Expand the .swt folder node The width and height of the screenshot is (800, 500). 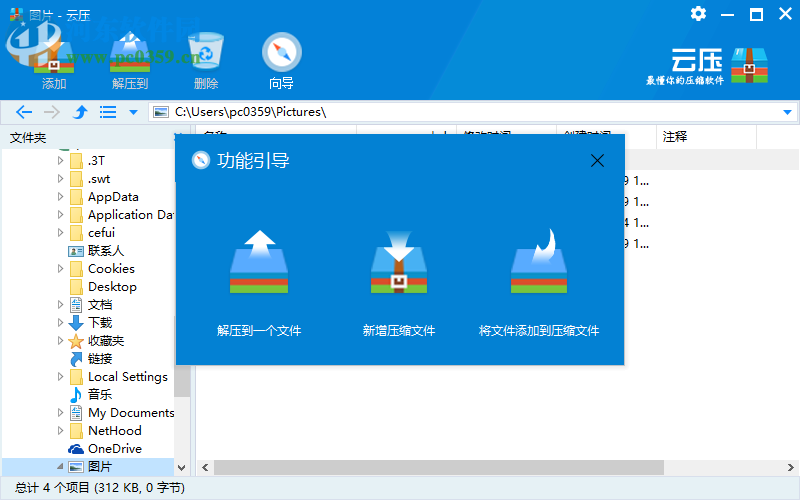point(60,179)
